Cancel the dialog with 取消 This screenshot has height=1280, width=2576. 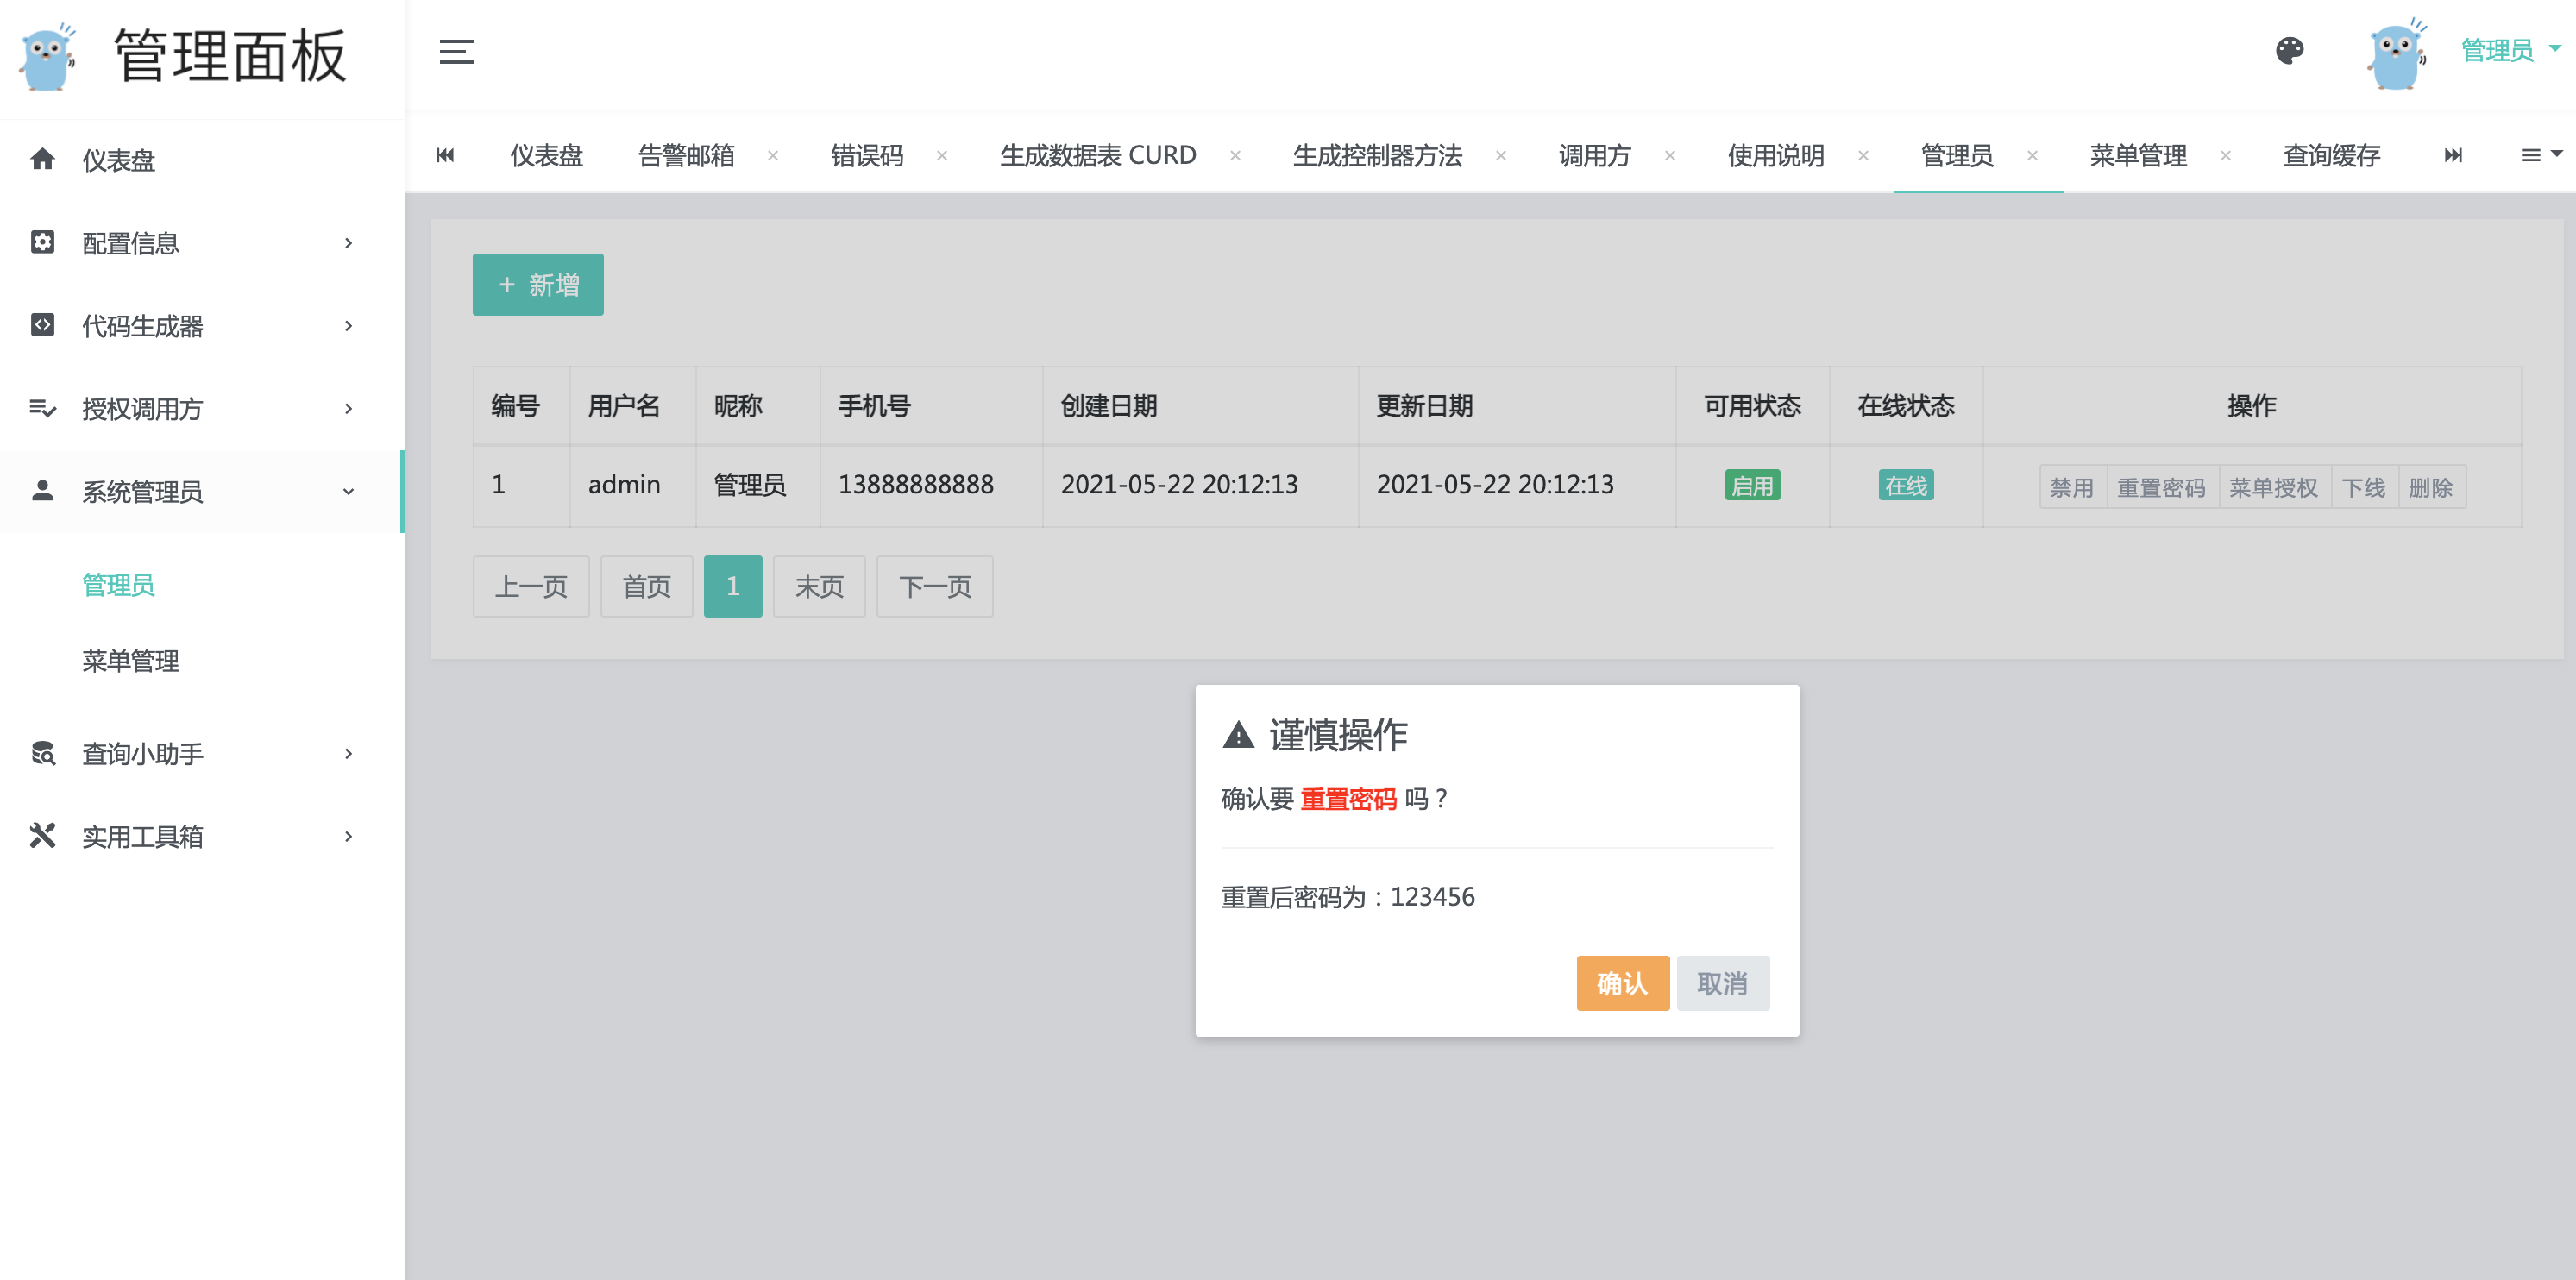(x=1722, y=983)
